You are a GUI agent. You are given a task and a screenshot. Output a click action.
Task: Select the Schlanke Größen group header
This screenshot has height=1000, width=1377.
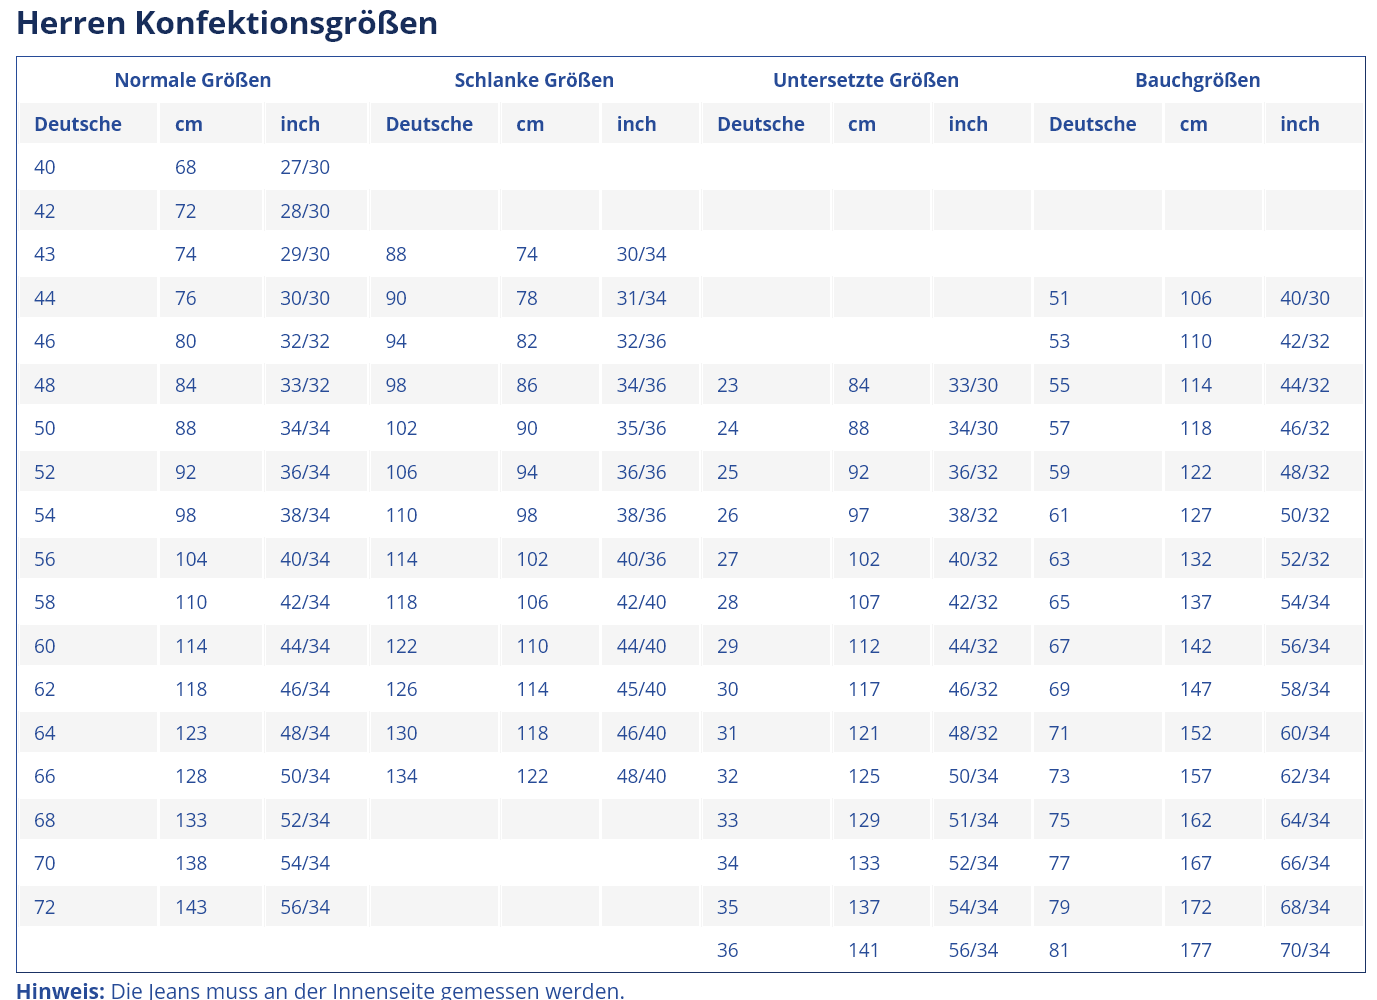[534, 80]
